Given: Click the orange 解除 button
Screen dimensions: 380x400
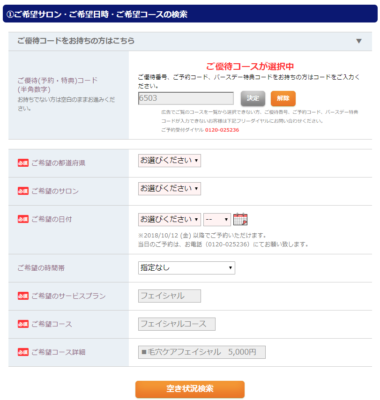Looking at the screenshot, I should pos(283,98).
